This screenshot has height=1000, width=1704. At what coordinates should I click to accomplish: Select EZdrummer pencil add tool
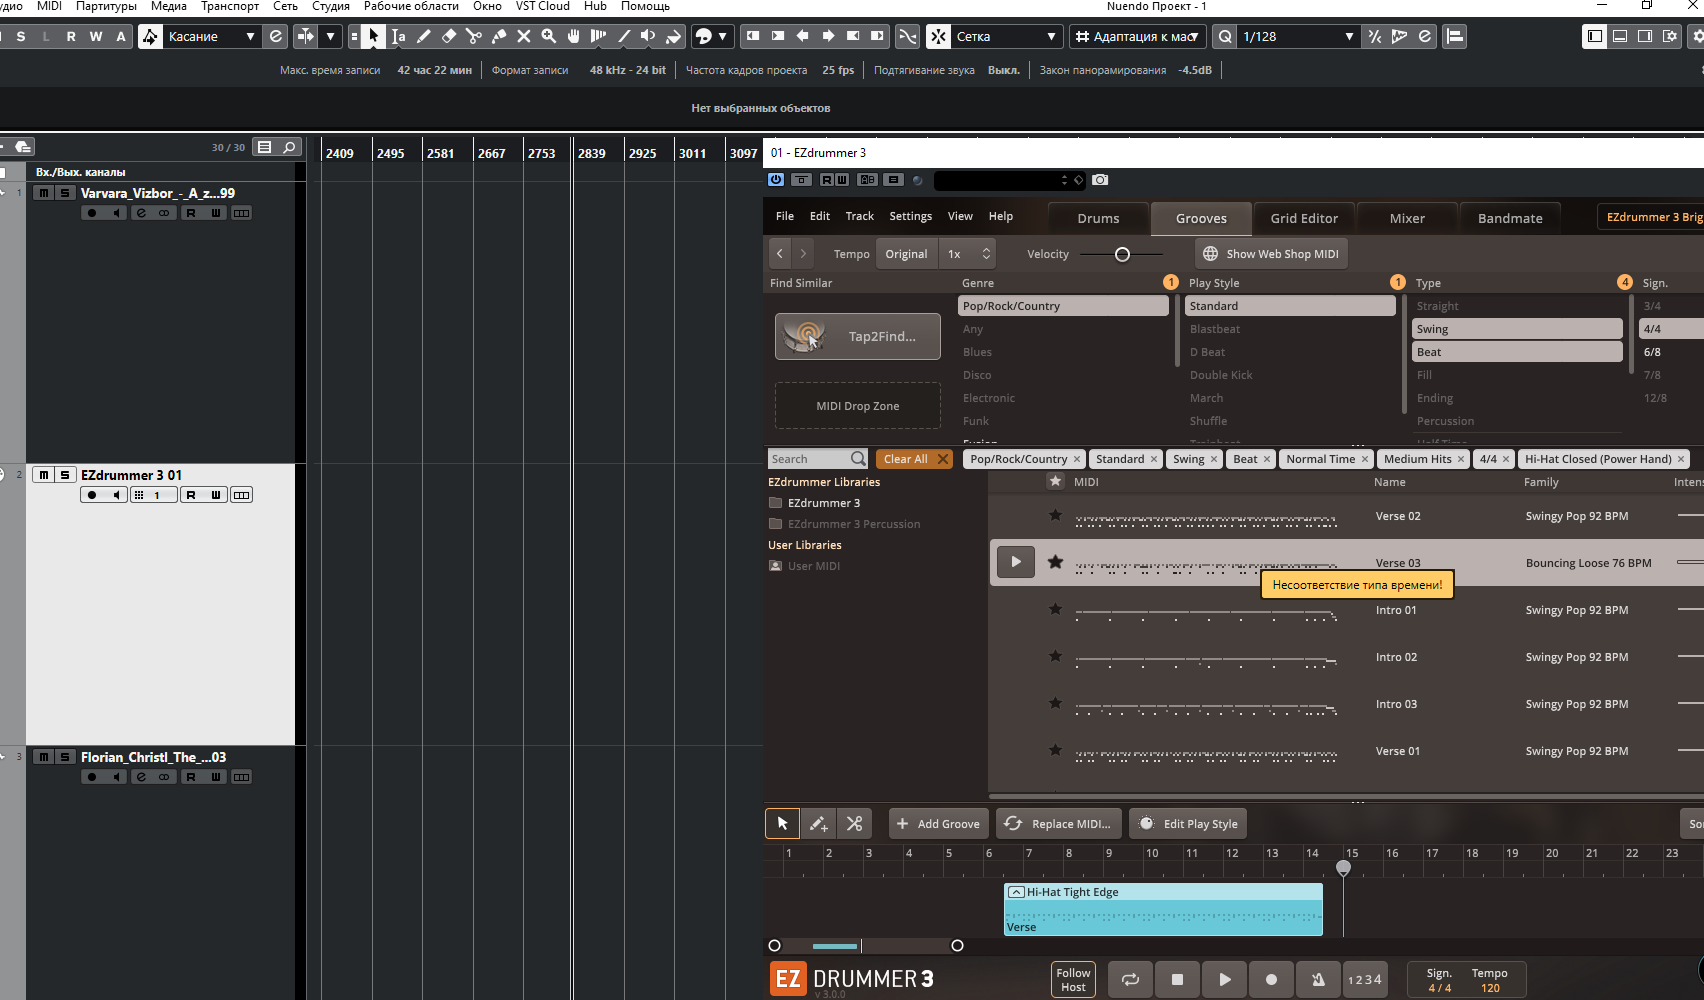click(x=818, y=824)
